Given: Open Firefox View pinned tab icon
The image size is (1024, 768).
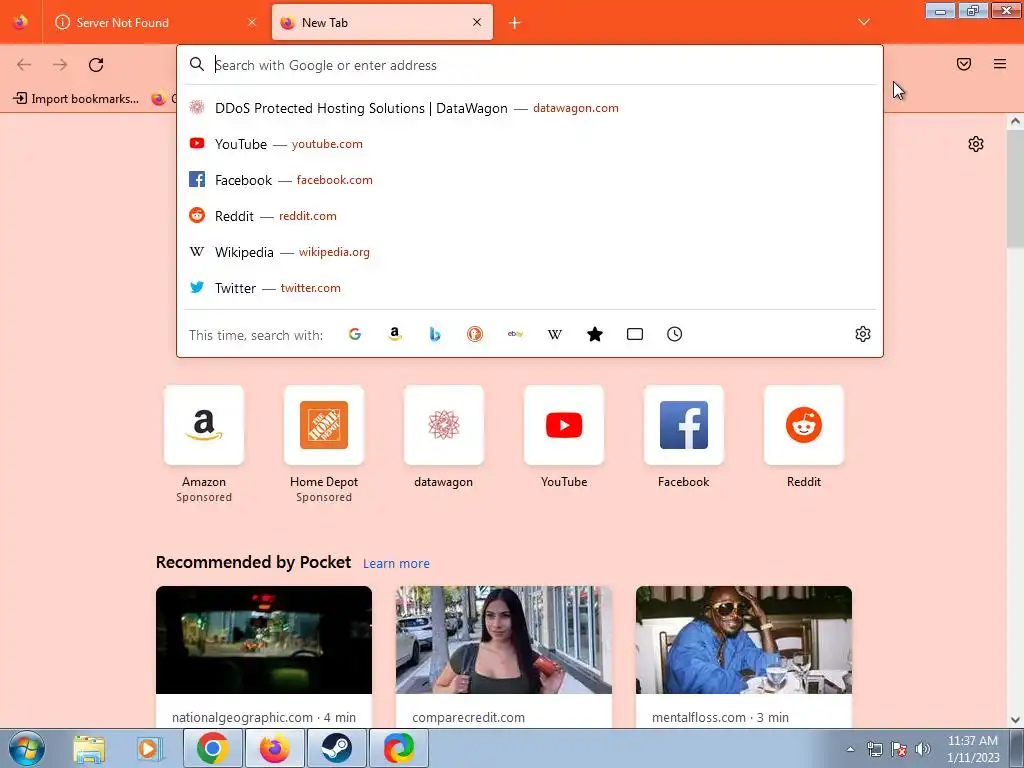Looking at the screenshot, I should 20,22.
